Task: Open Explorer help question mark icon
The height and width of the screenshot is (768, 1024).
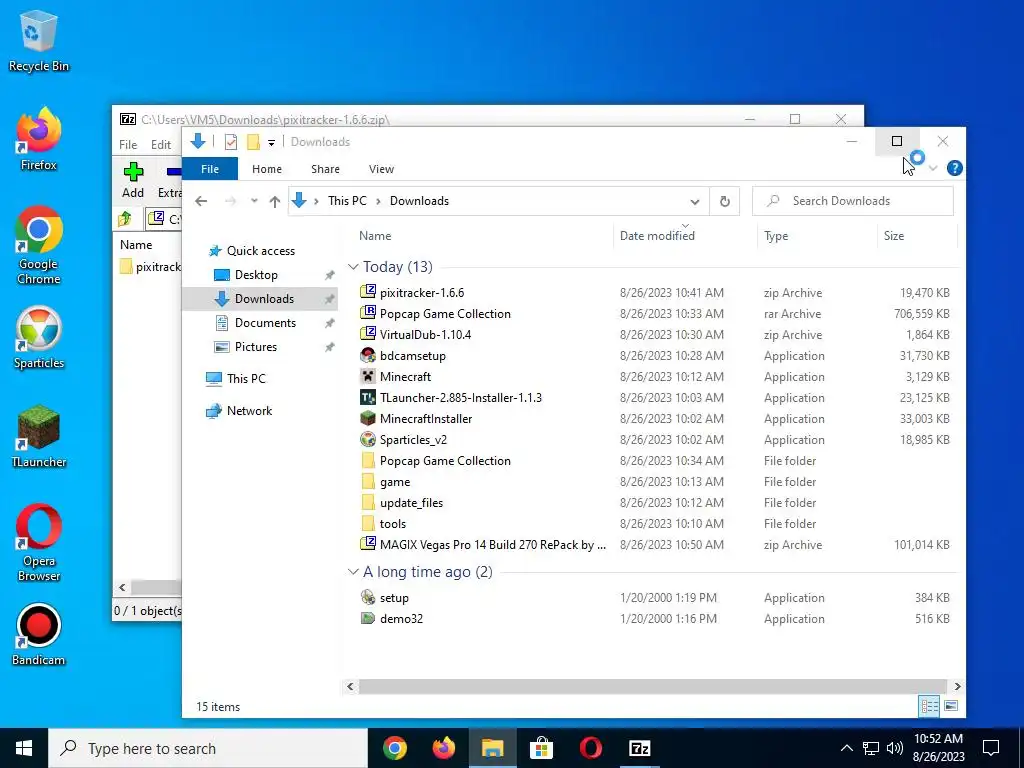Action: point(954,168)
